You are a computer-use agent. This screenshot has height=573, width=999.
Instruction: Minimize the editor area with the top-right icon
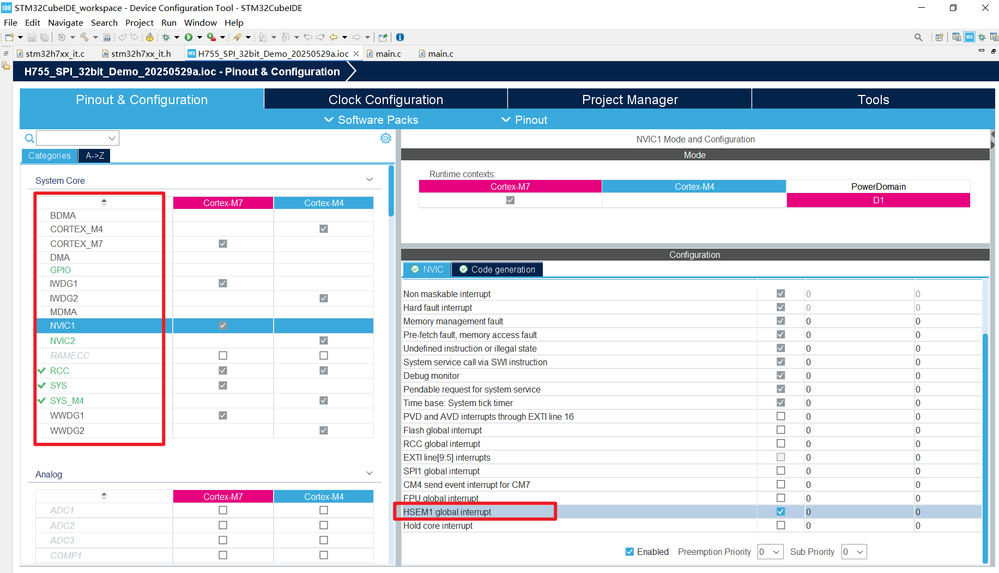click(981, 51)
